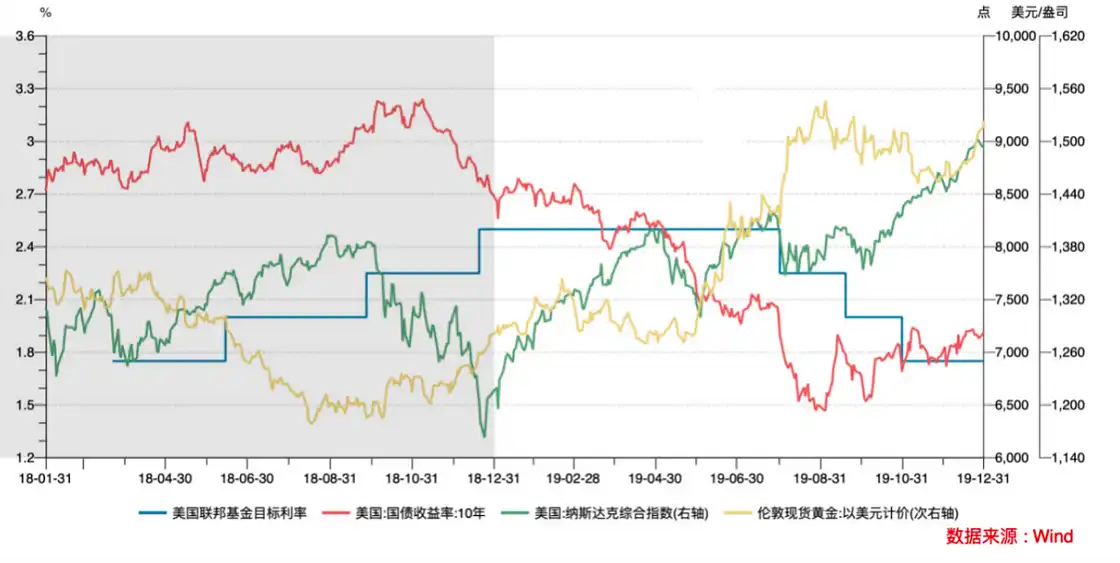Toggle the 美国:纳斯达克综合指数(右轴) legend label

coord(622,513)
